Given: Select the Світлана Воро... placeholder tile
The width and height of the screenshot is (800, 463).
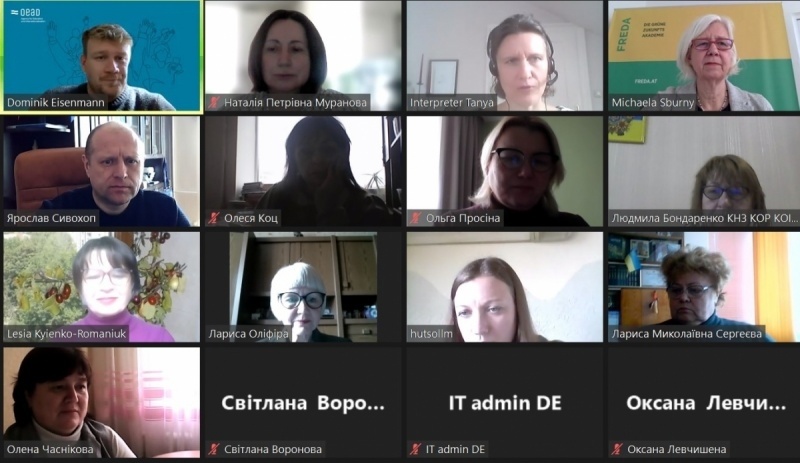Looking at the screenshot, I should click(x=303, y=403).
